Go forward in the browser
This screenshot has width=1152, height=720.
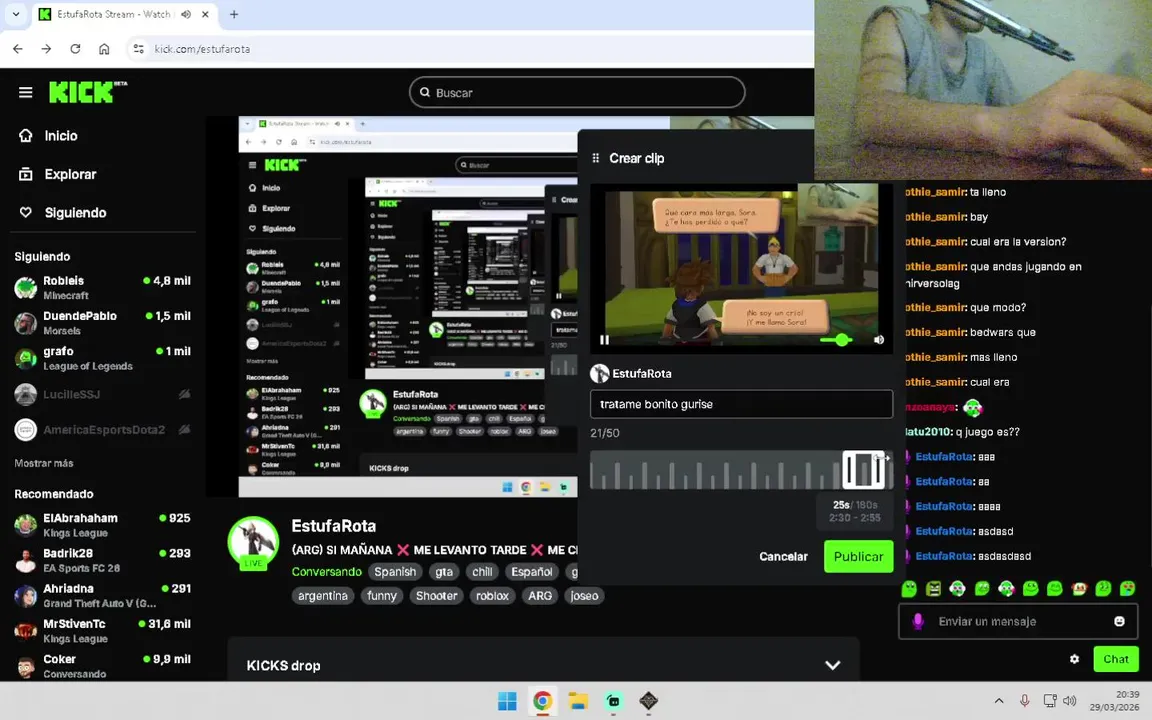(46, 48)
